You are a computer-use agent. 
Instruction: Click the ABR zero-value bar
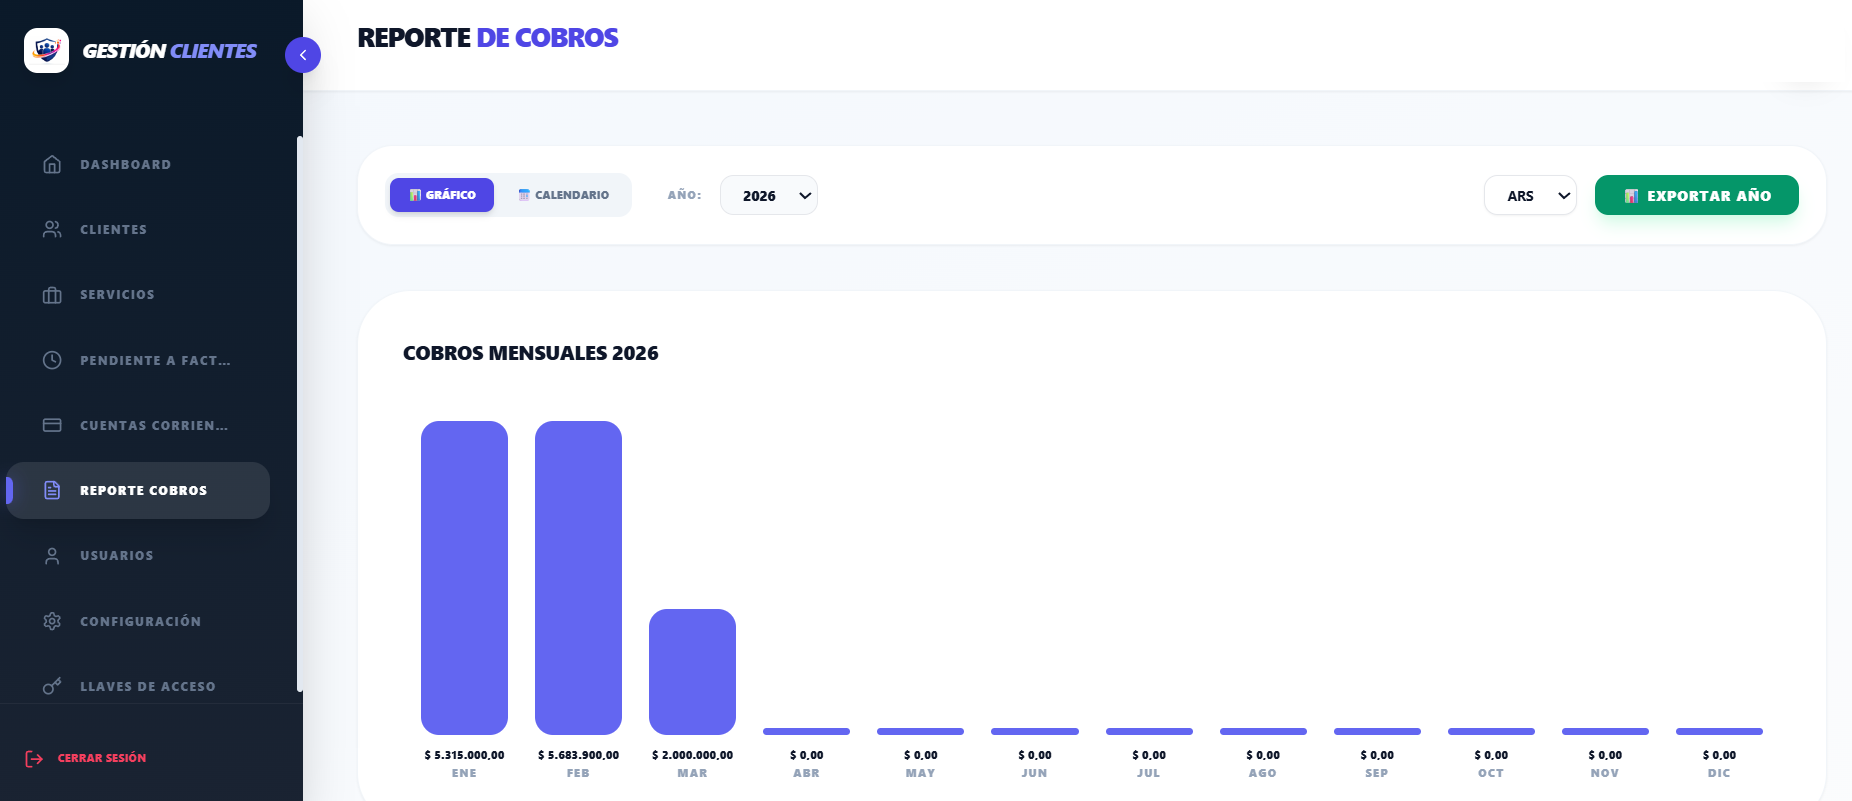click(806, 731)
